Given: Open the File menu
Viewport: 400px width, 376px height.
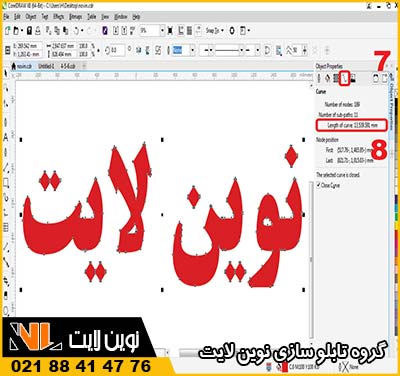Looking at the screenshot, I should [7, 17].
